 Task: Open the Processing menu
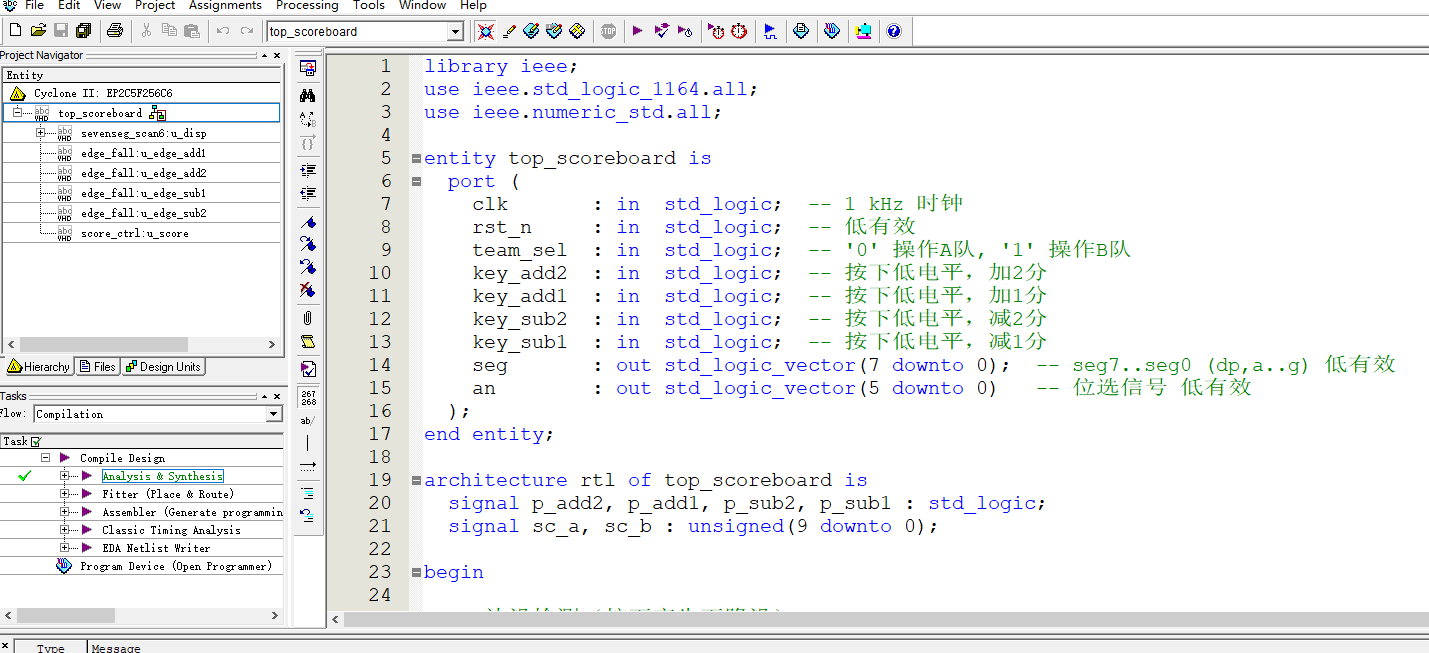(x=307, y=5)
